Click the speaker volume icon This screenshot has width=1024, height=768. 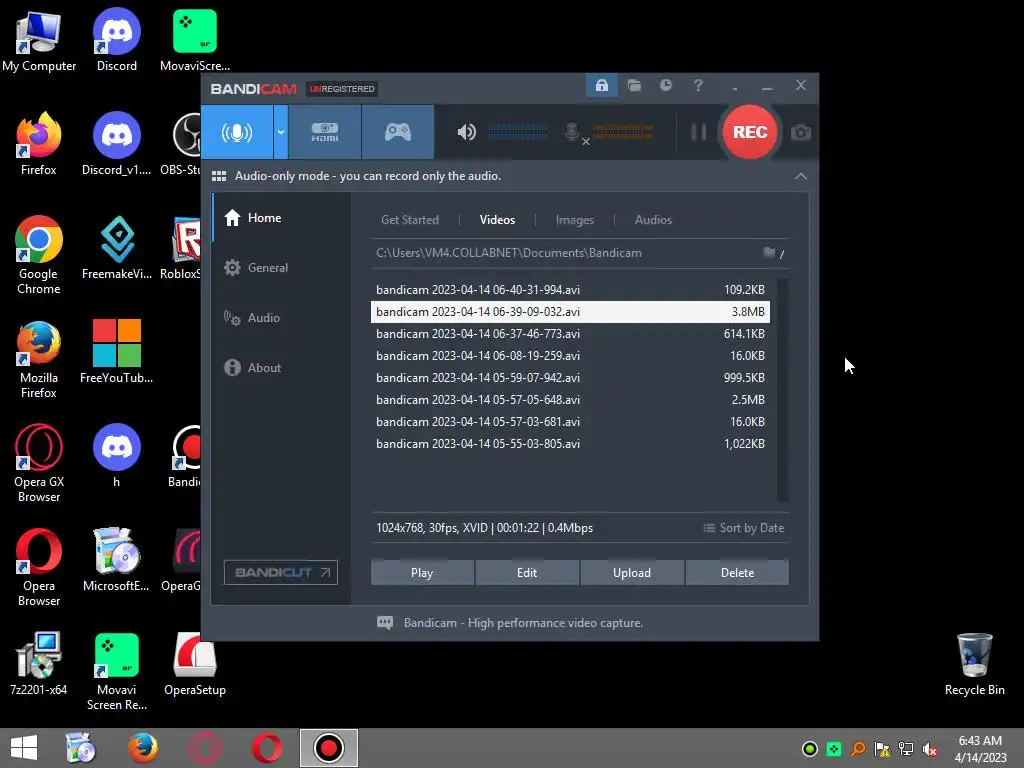coord(466,133)
